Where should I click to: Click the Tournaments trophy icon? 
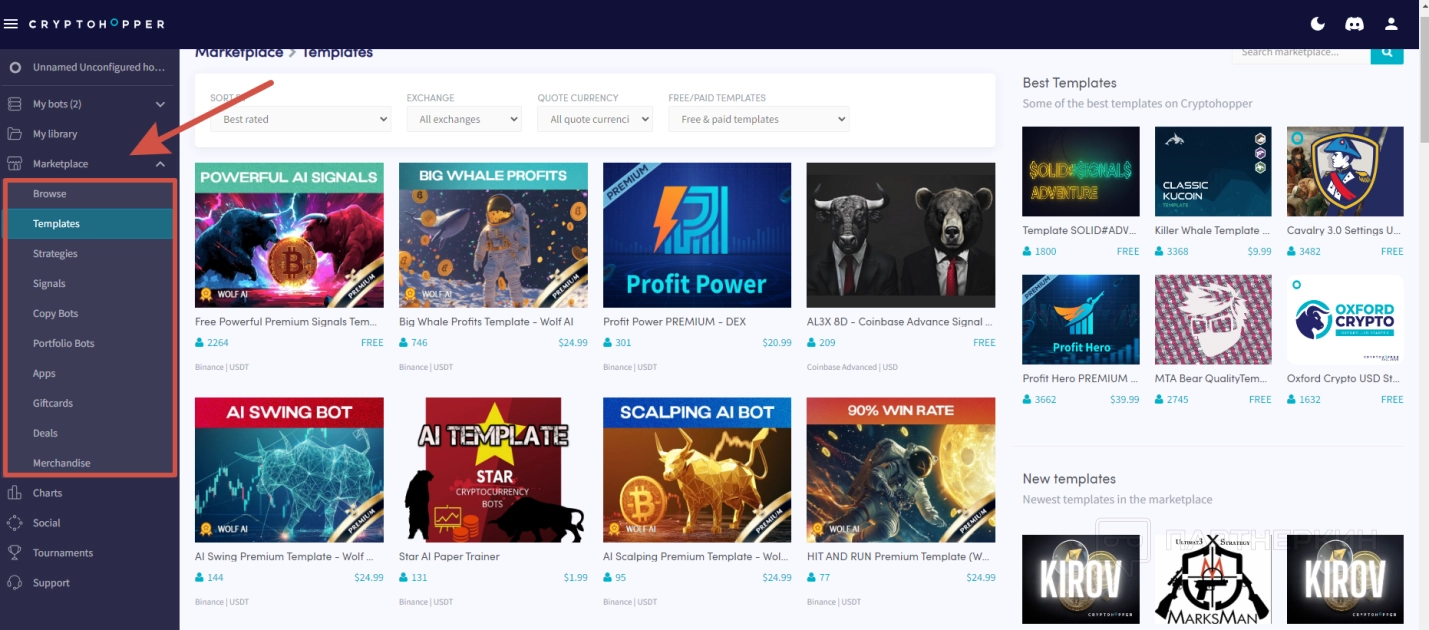pyautogui.click(x=14, y=553)
